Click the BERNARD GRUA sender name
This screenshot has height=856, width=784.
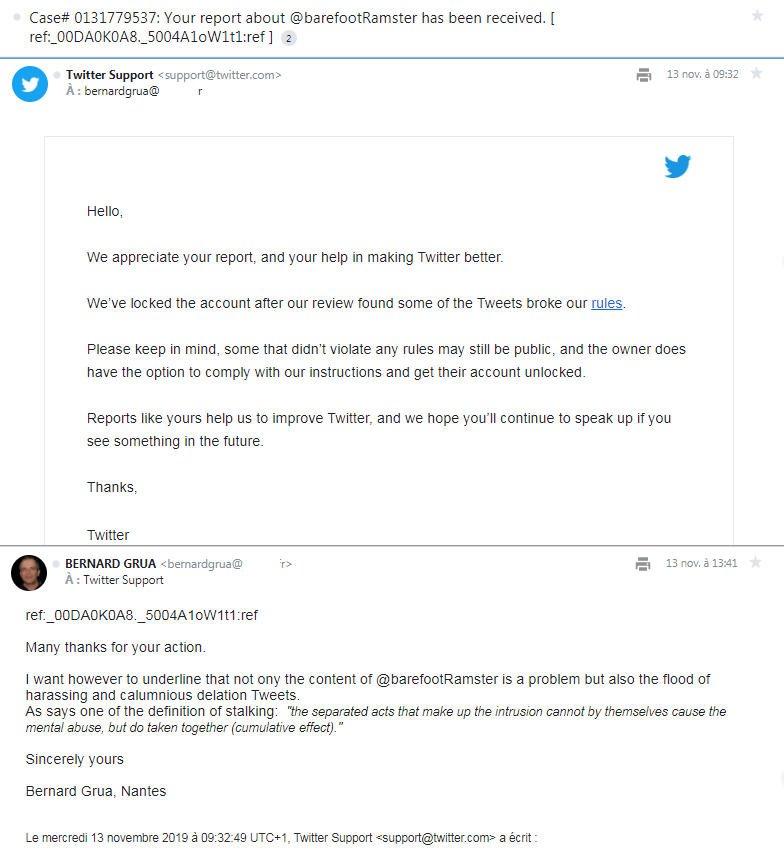110,564
